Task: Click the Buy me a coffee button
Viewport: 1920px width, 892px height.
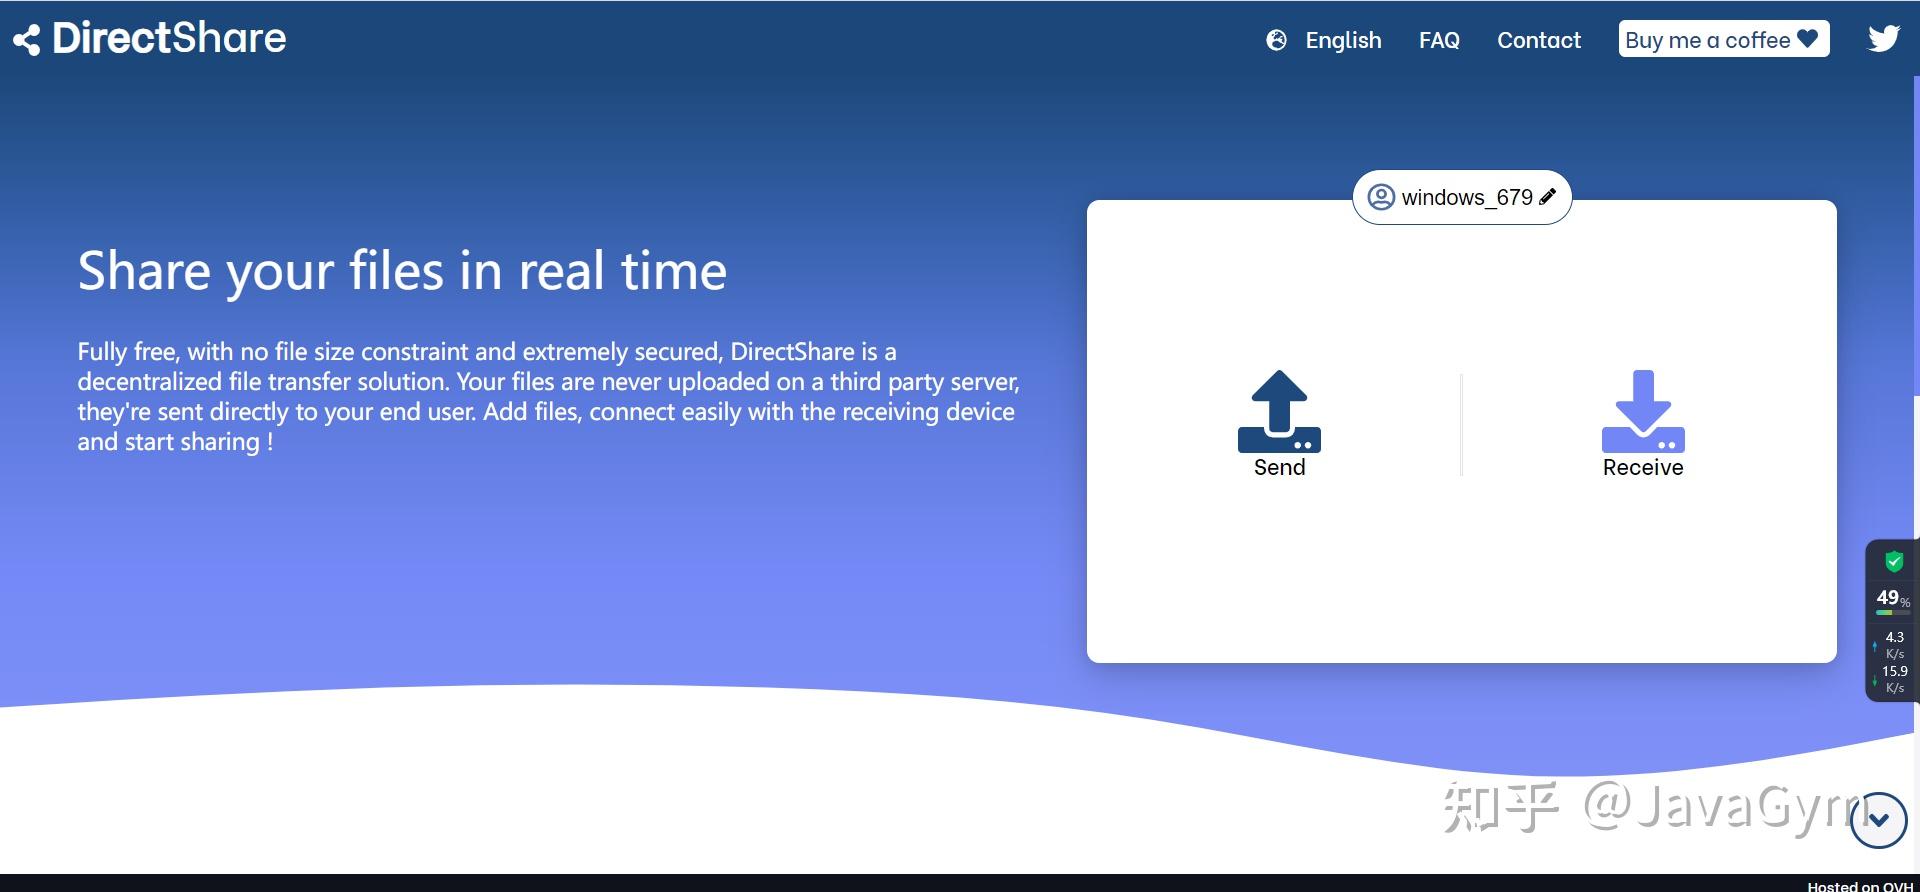Action: point(1724,39)
